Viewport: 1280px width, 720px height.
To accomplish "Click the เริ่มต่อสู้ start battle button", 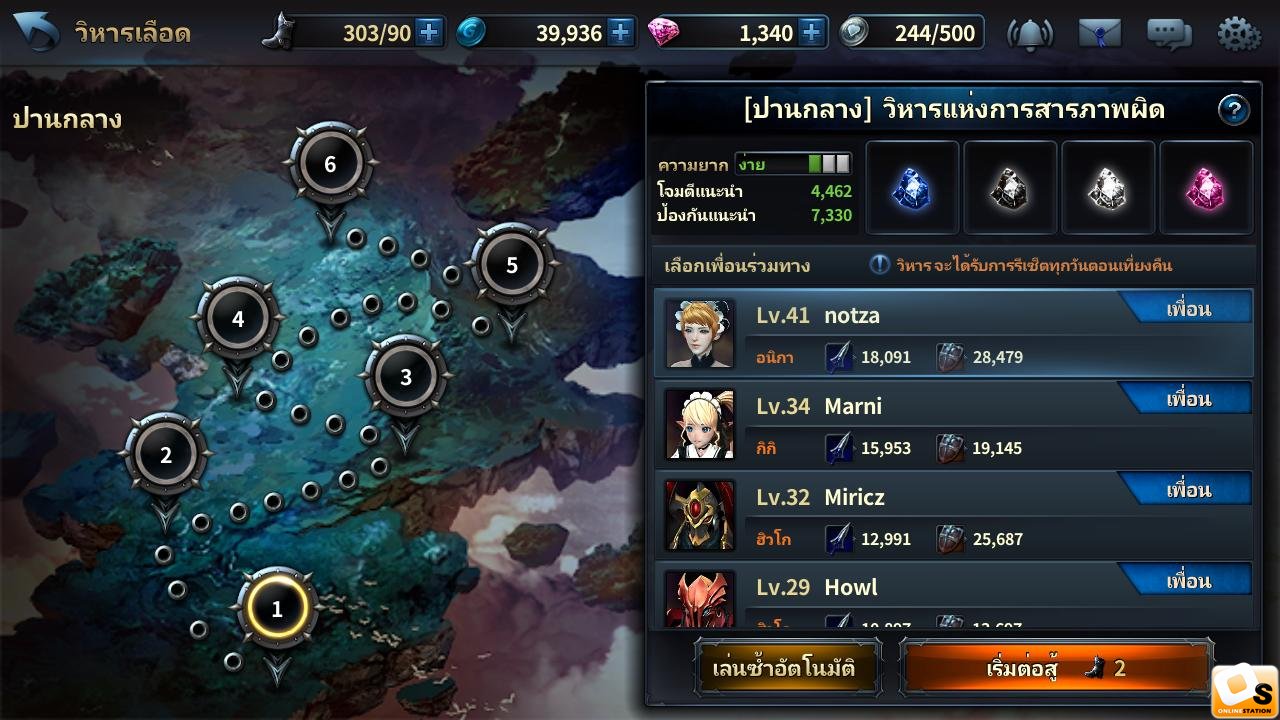I will point(1055,667).
